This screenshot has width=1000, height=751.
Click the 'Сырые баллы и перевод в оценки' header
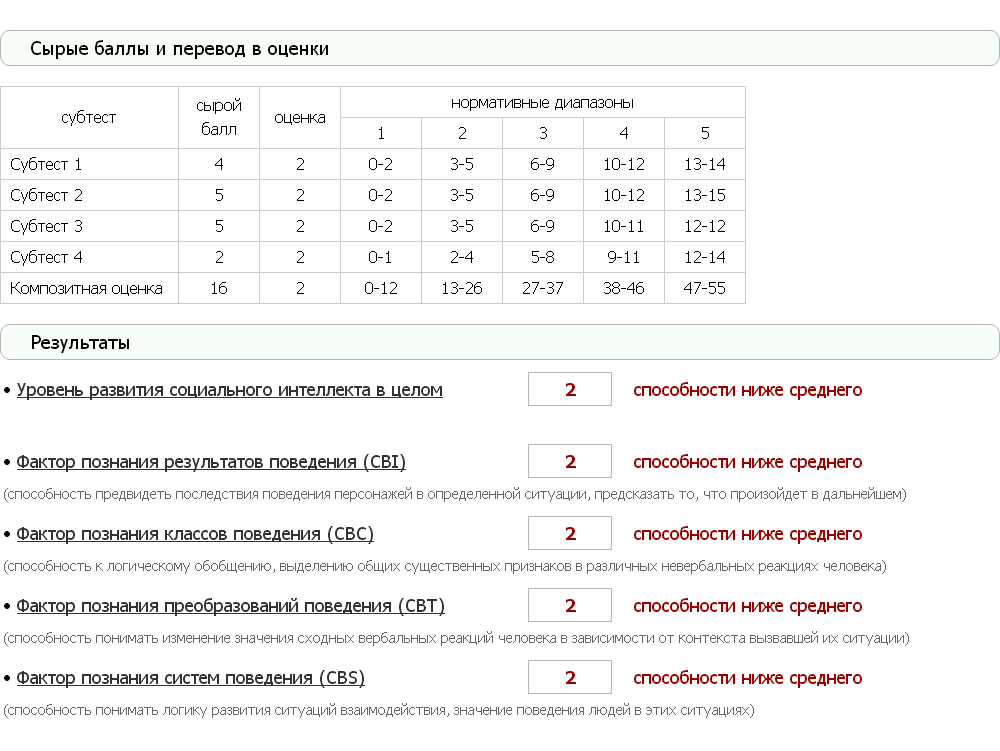[x=179, y=49]
